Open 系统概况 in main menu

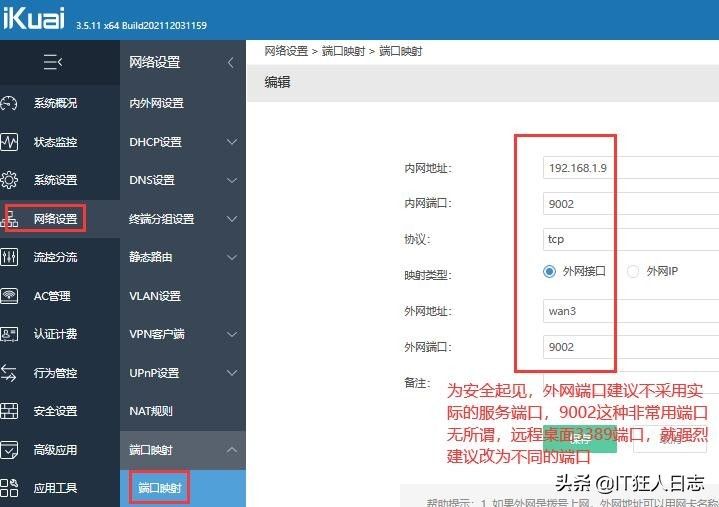click(55, 104)
